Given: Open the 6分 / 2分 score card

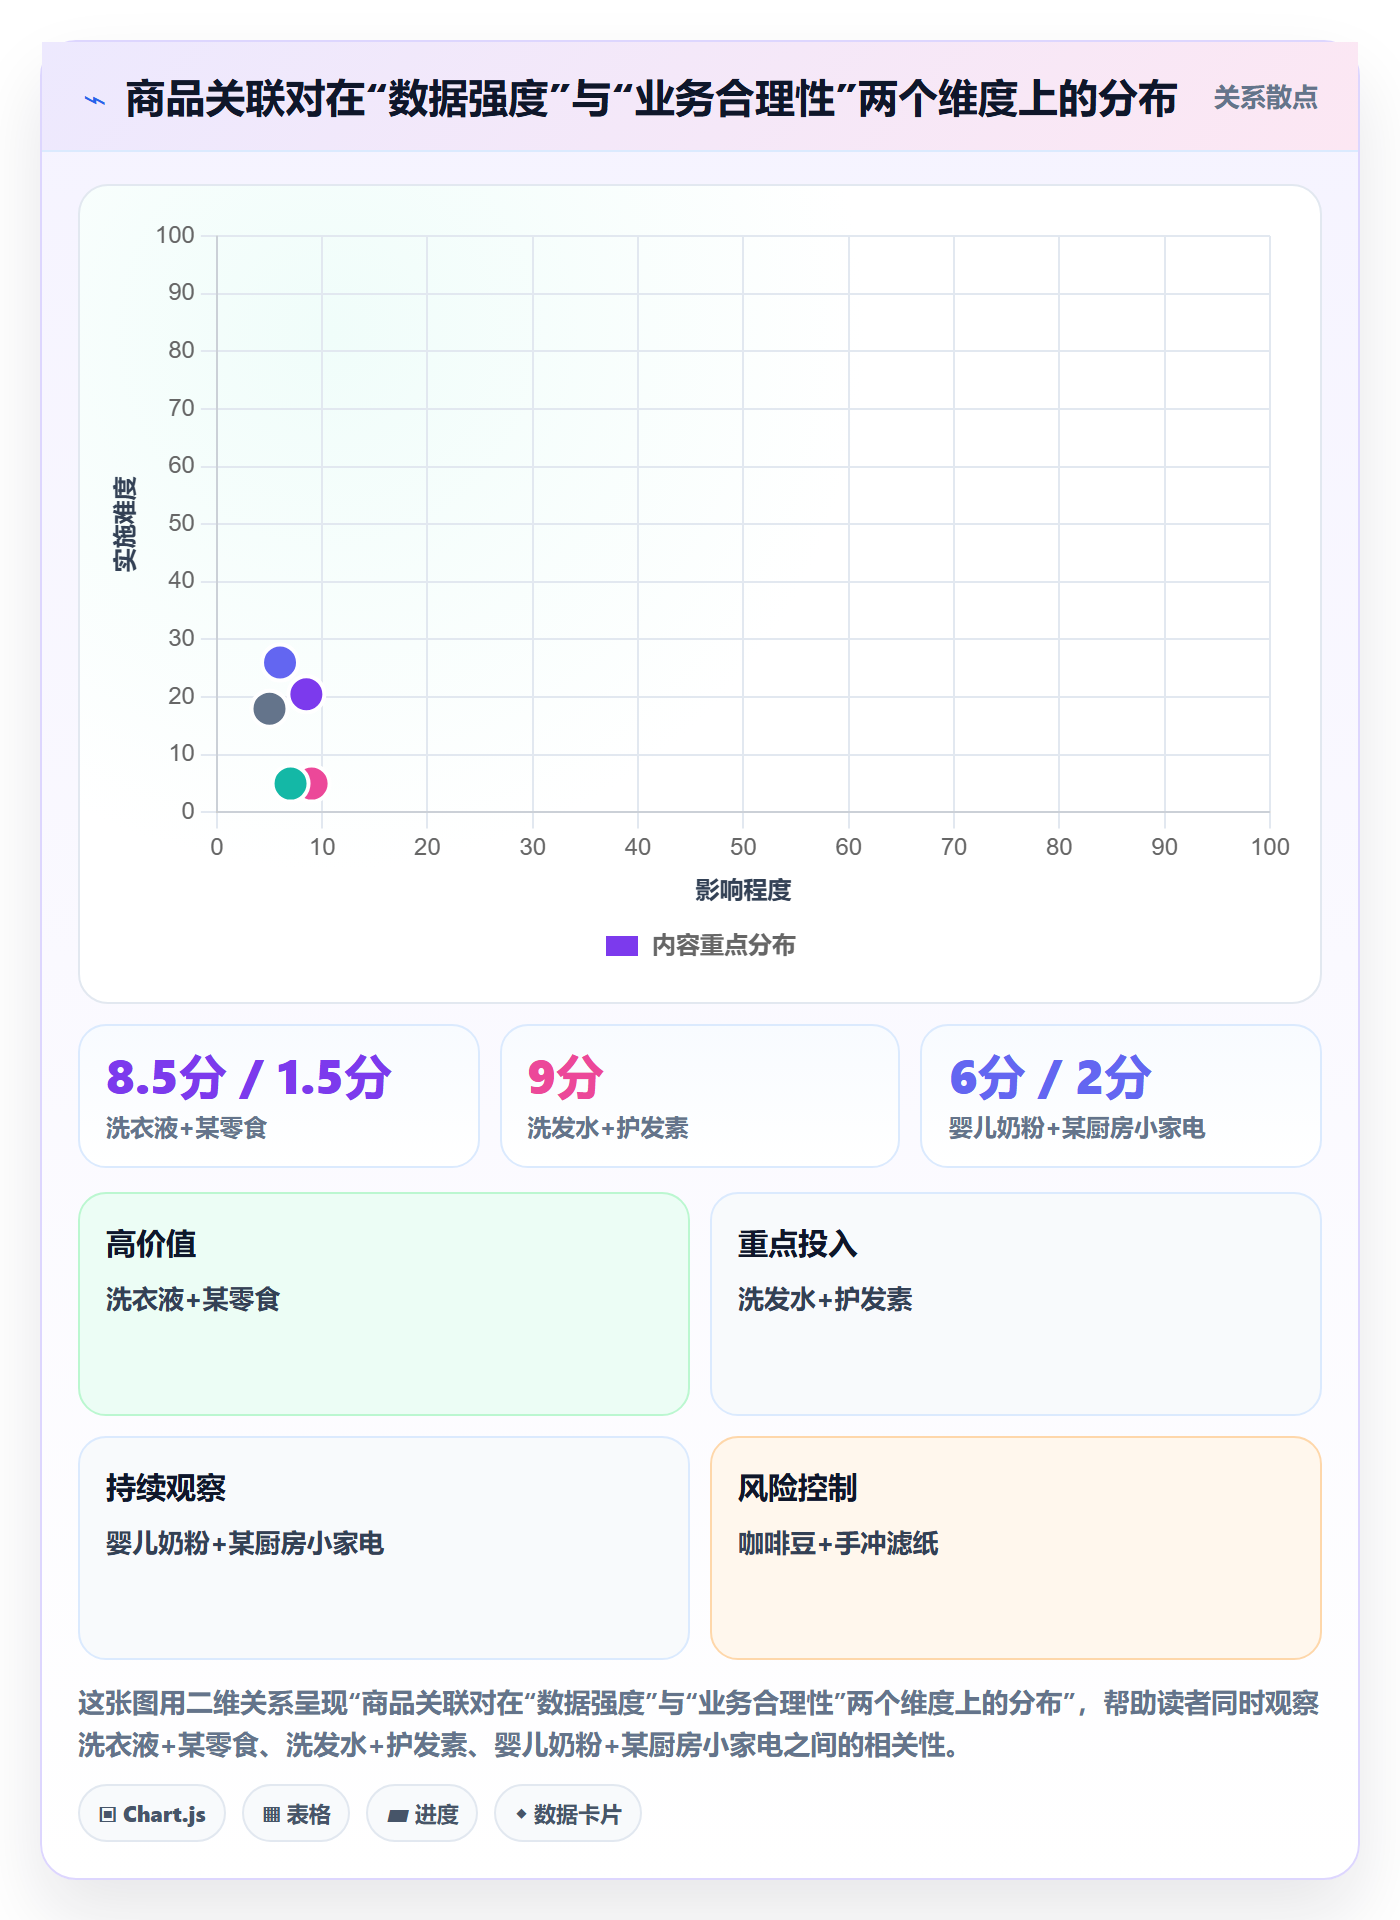Looking at the screenshot, I should (x=1121, y=1096).
